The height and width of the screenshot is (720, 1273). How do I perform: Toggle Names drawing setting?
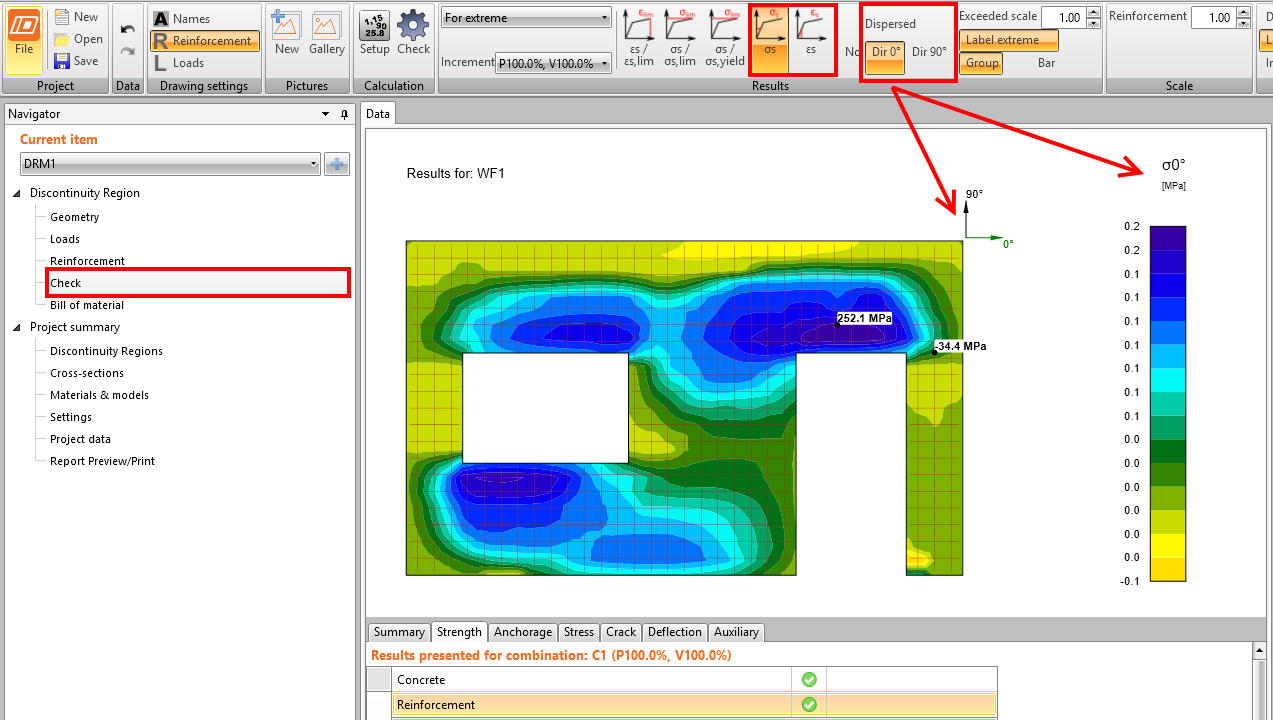(x=180, y=18)
